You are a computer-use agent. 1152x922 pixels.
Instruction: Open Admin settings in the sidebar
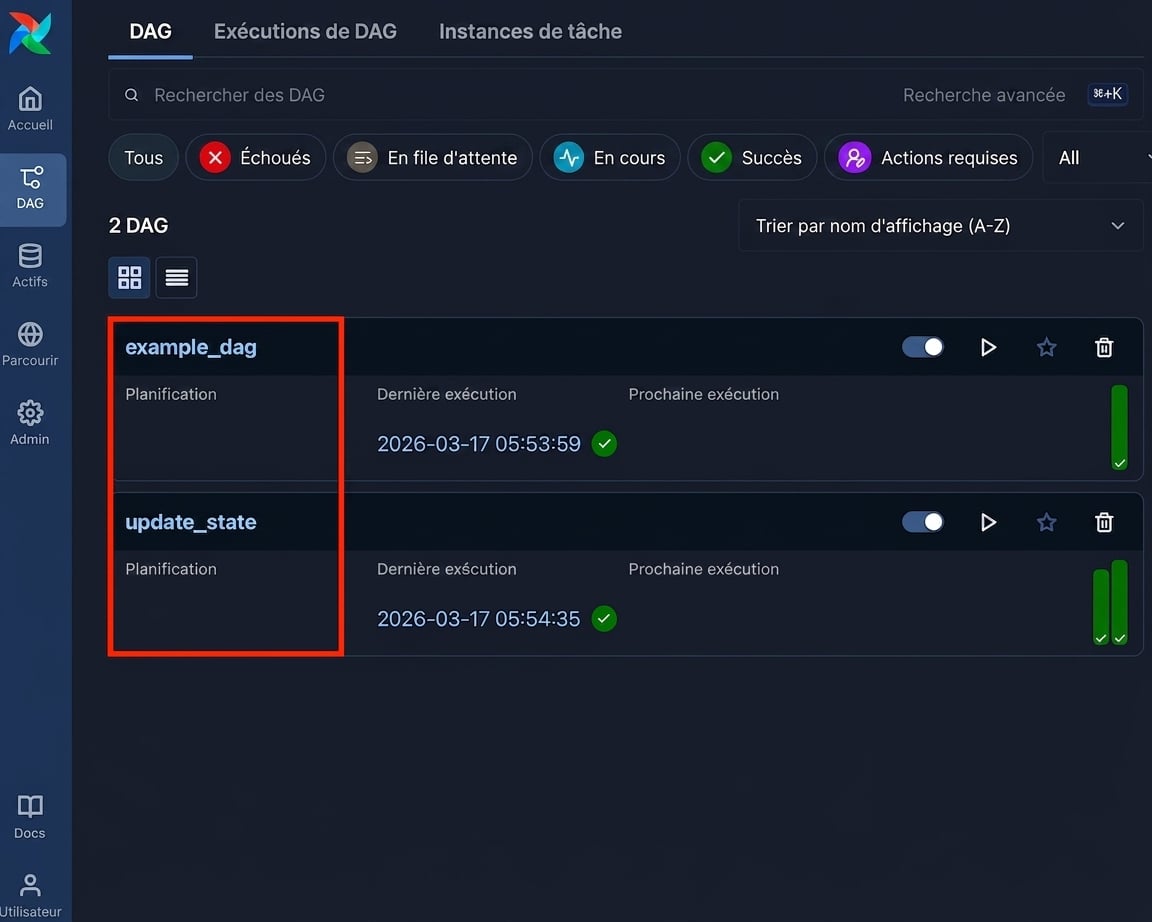[x=30, y=422]
